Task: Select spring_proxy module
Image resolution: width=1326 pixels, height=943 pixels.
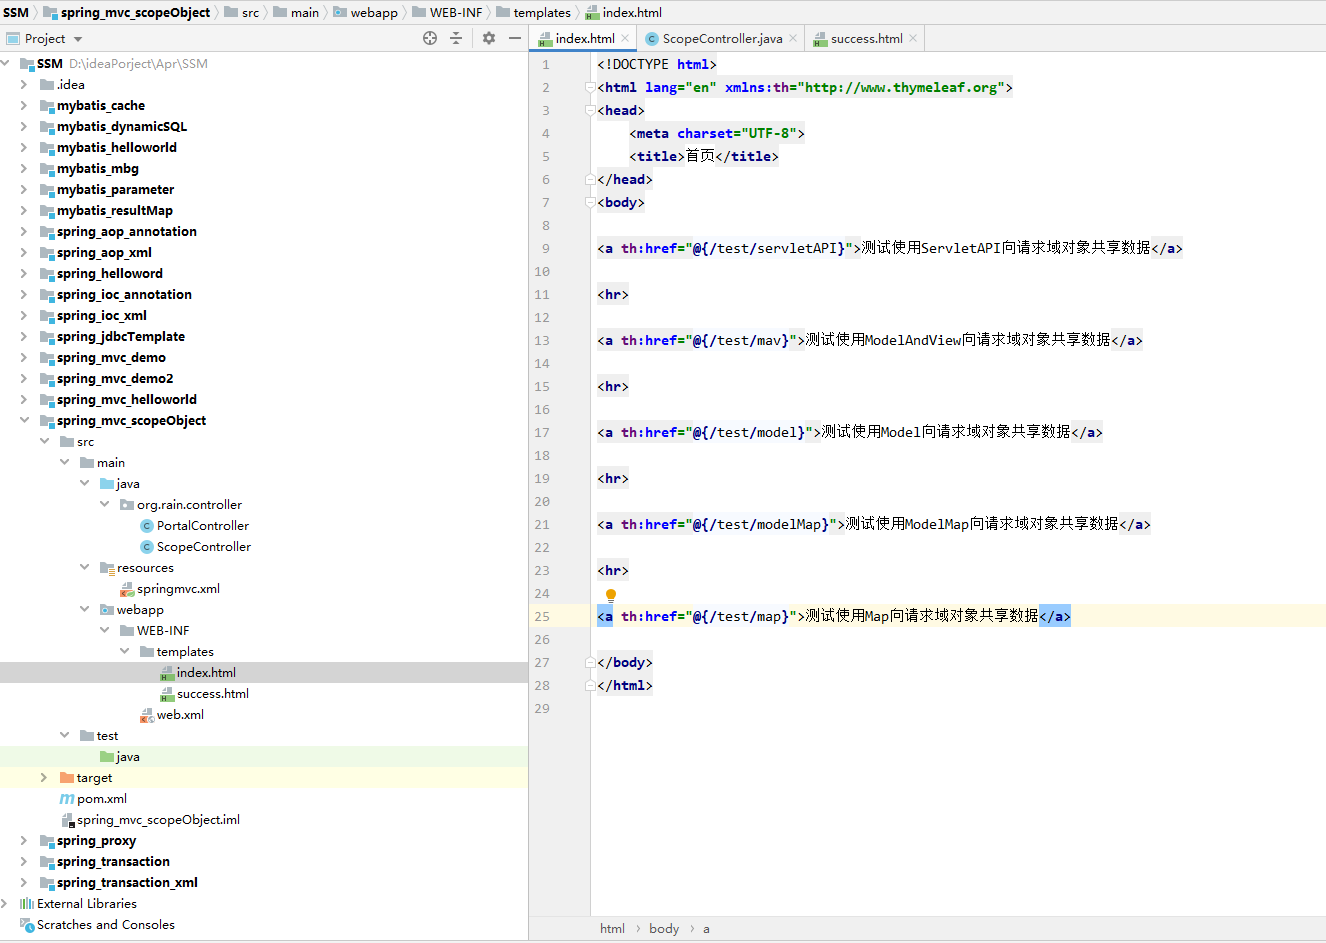Action: (96, 841)
